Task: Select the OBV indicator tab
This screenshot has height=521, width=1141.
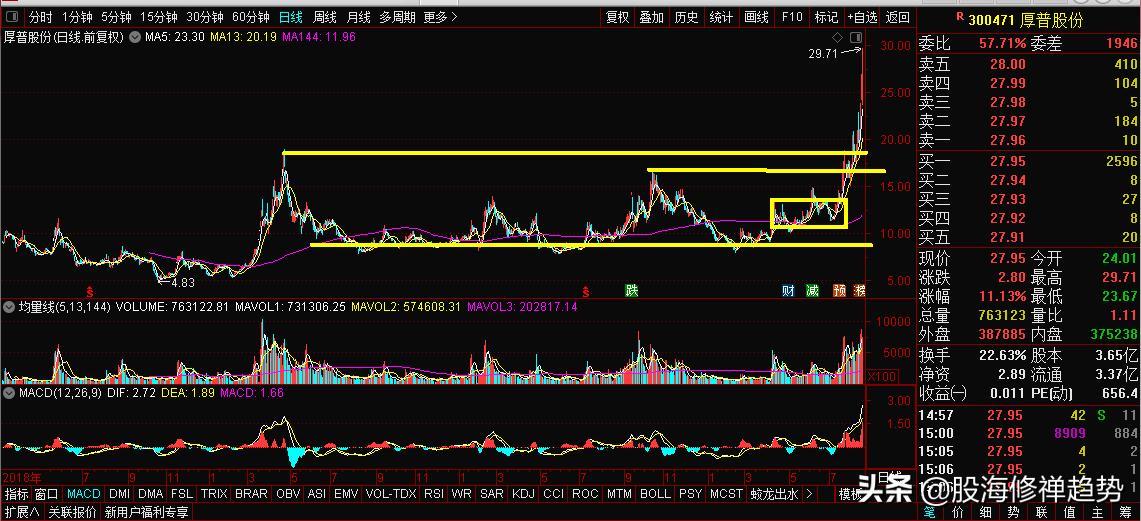Action: pyautogui.click(x=288, y=494)
